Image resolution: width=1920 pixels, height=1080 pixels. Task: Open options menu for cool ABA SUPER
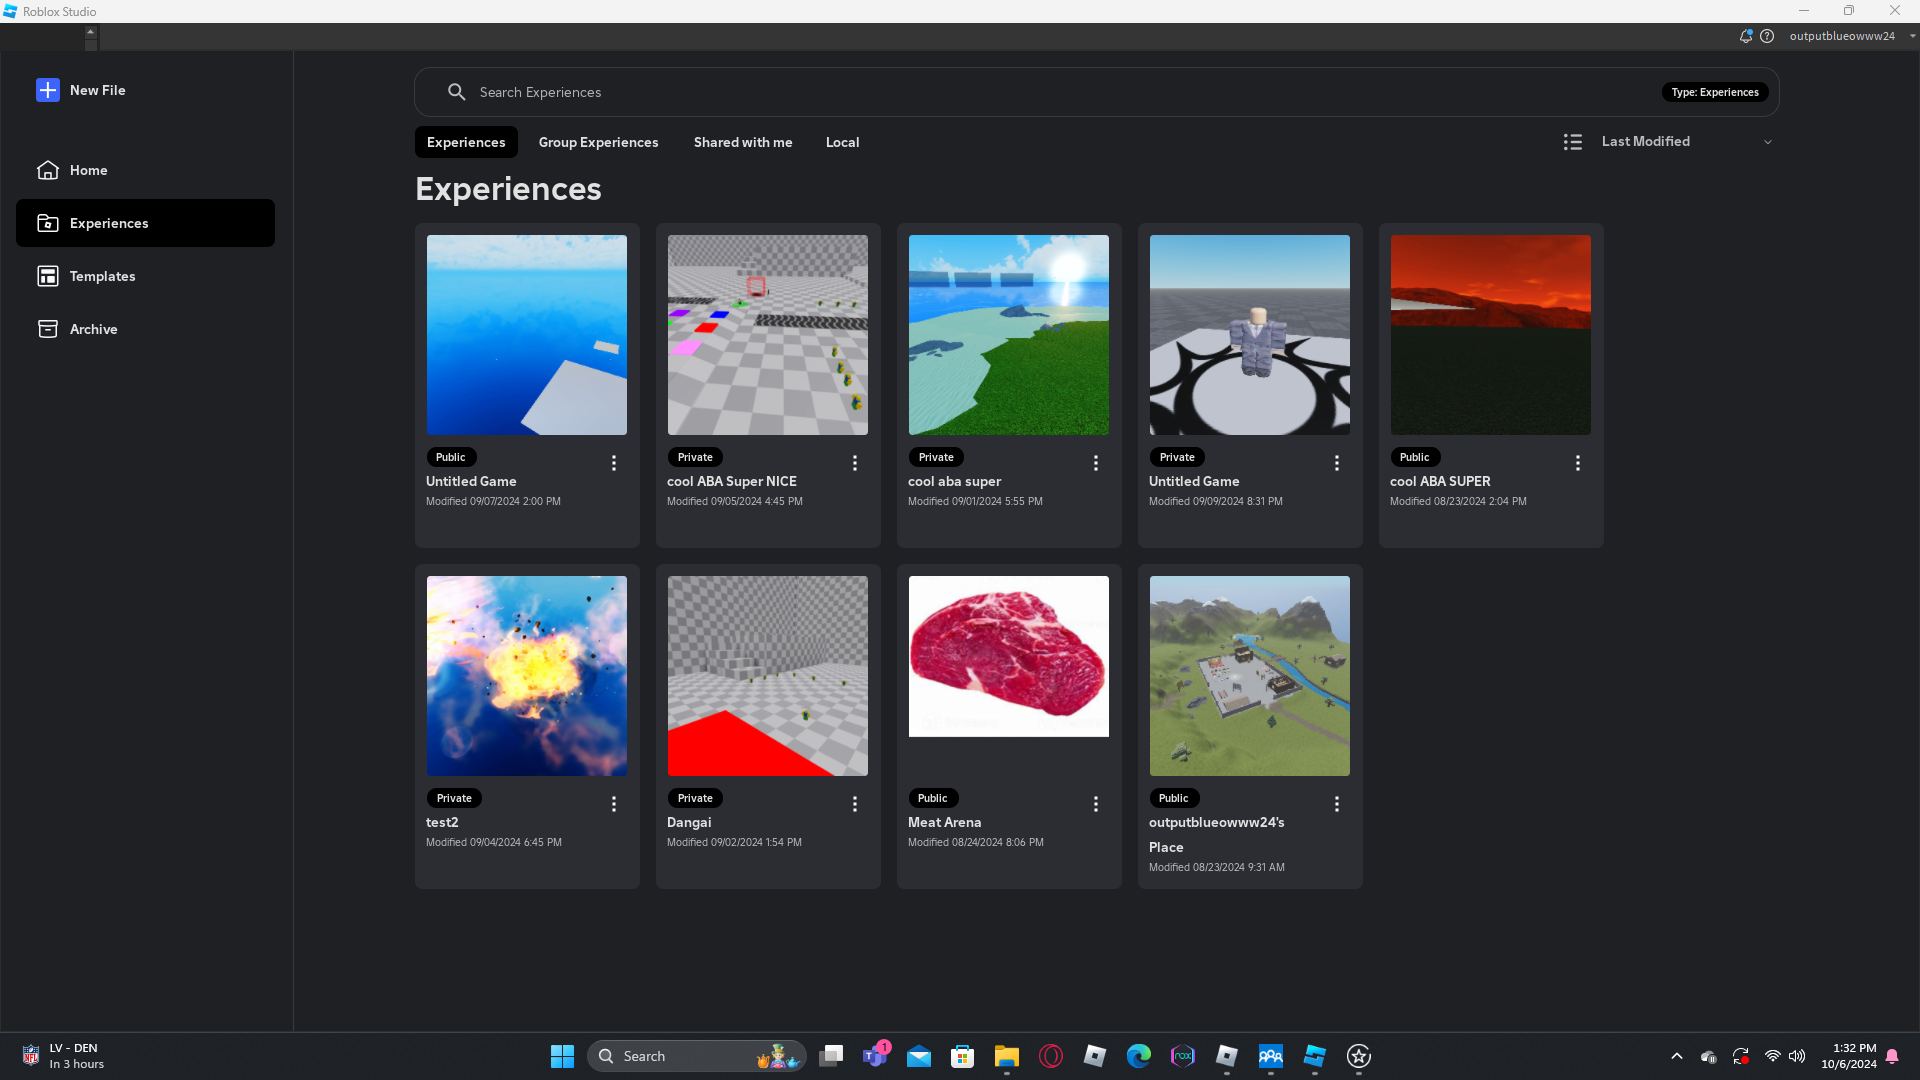click(1577, 463)
